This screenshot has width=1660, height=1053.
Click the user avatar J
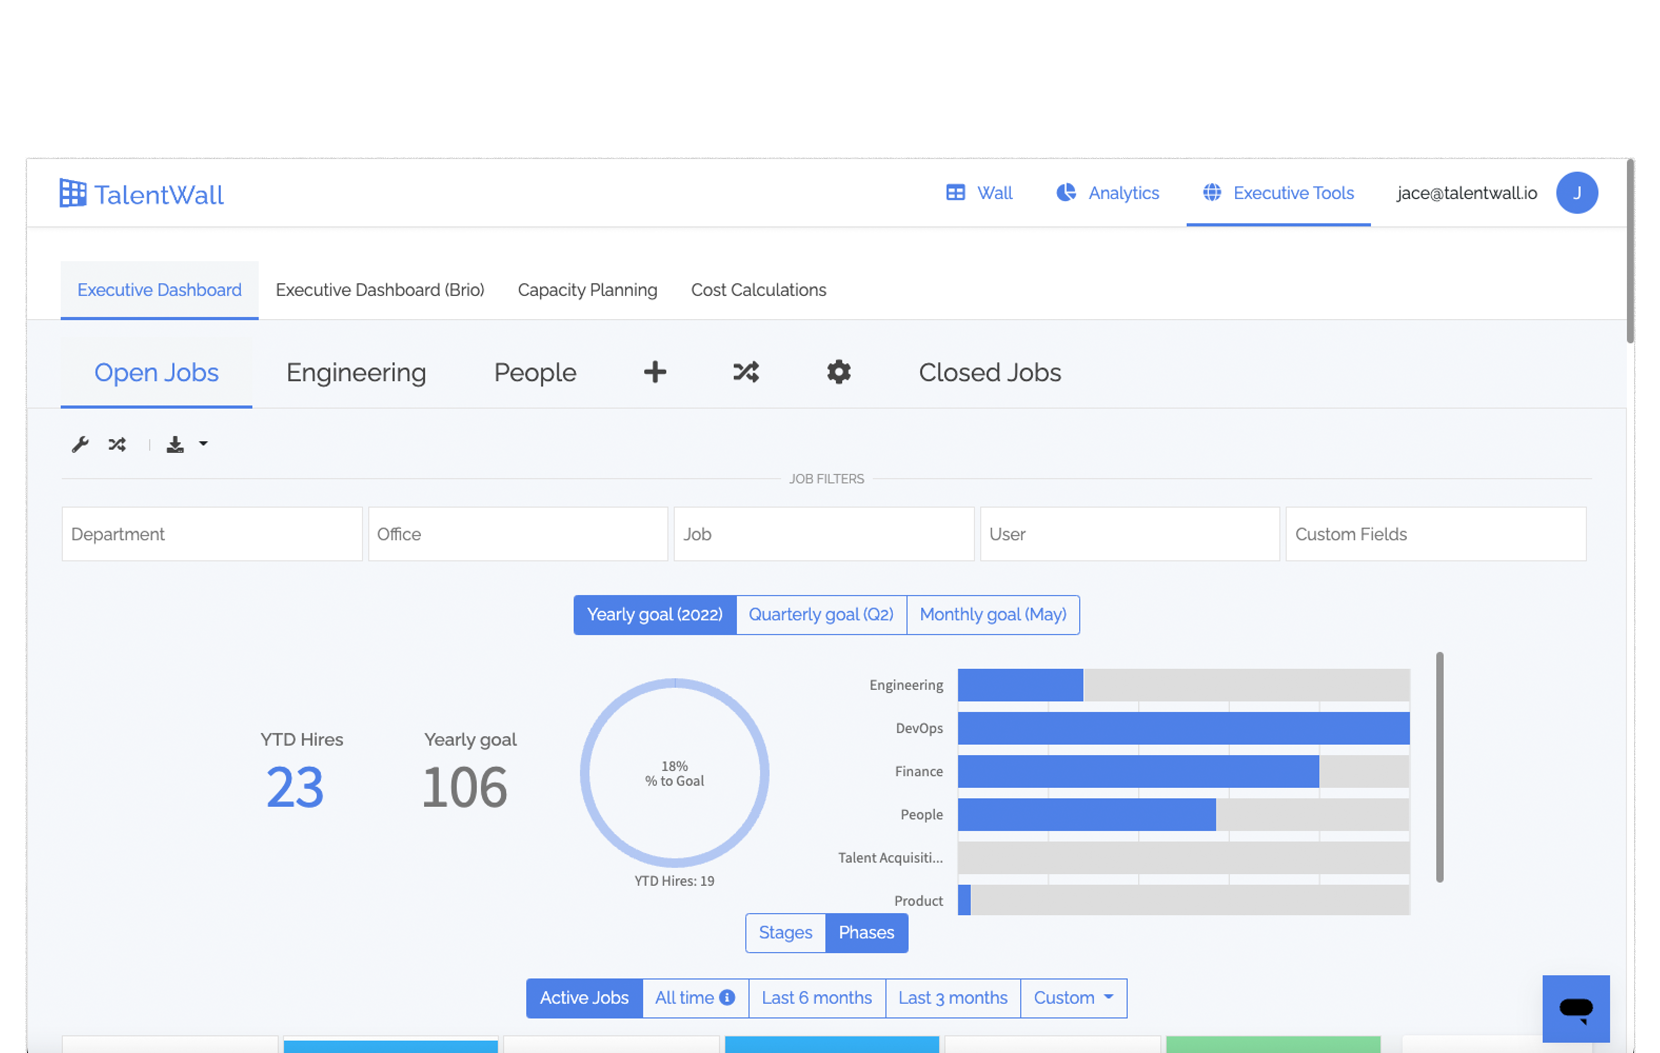tap(1576, 193)
